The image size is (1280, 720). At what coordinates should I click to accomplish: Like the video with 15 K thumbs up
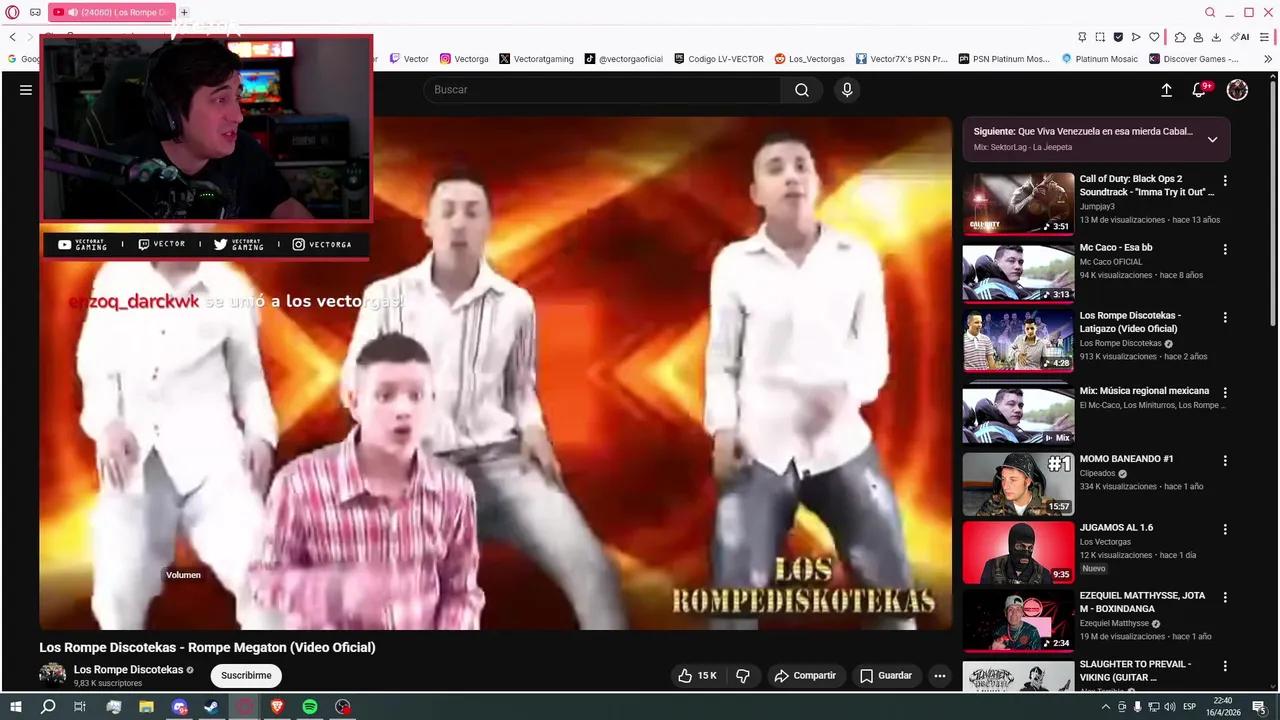pyautogui.click(x=697, y=676)
